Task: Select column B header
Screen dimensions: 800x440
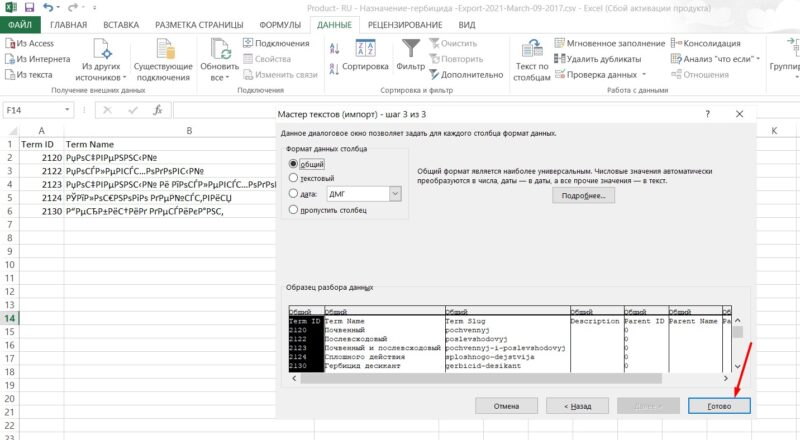Action: [189, 131]
